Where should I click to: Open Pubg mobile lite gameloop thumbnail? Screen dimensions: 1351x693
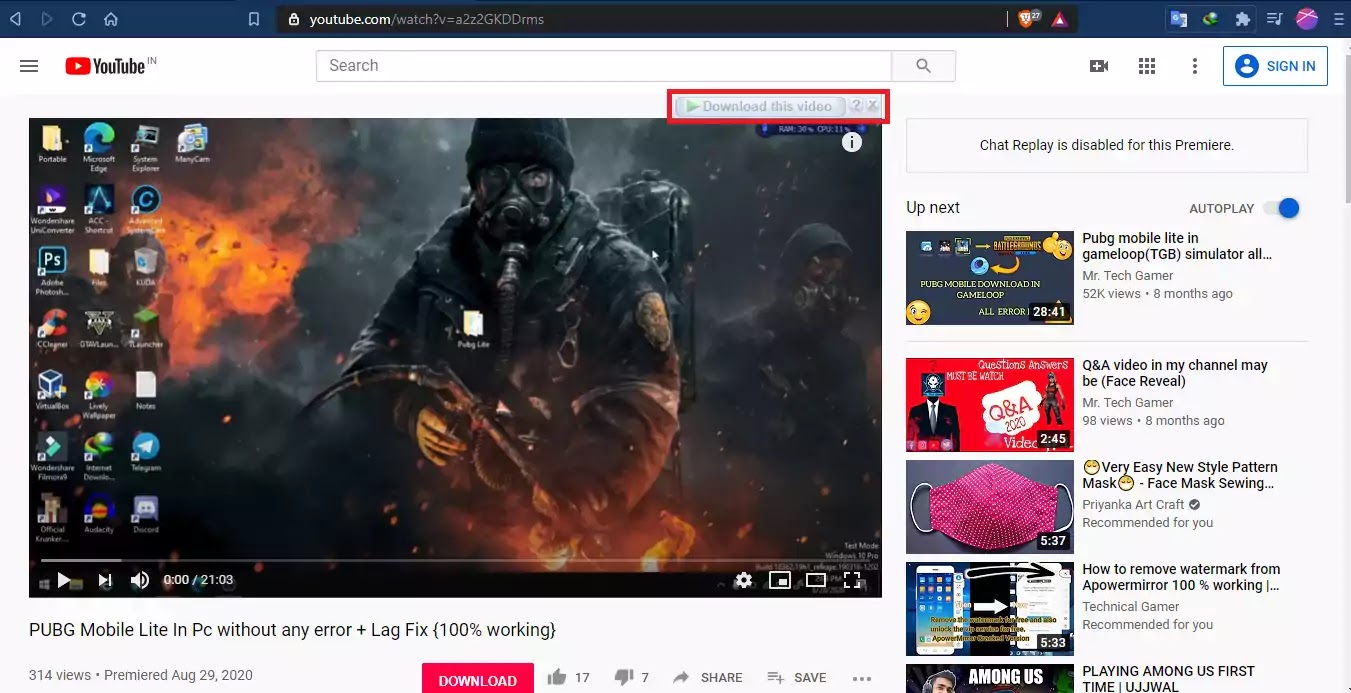pyautogui.click(x=989, y=278)
